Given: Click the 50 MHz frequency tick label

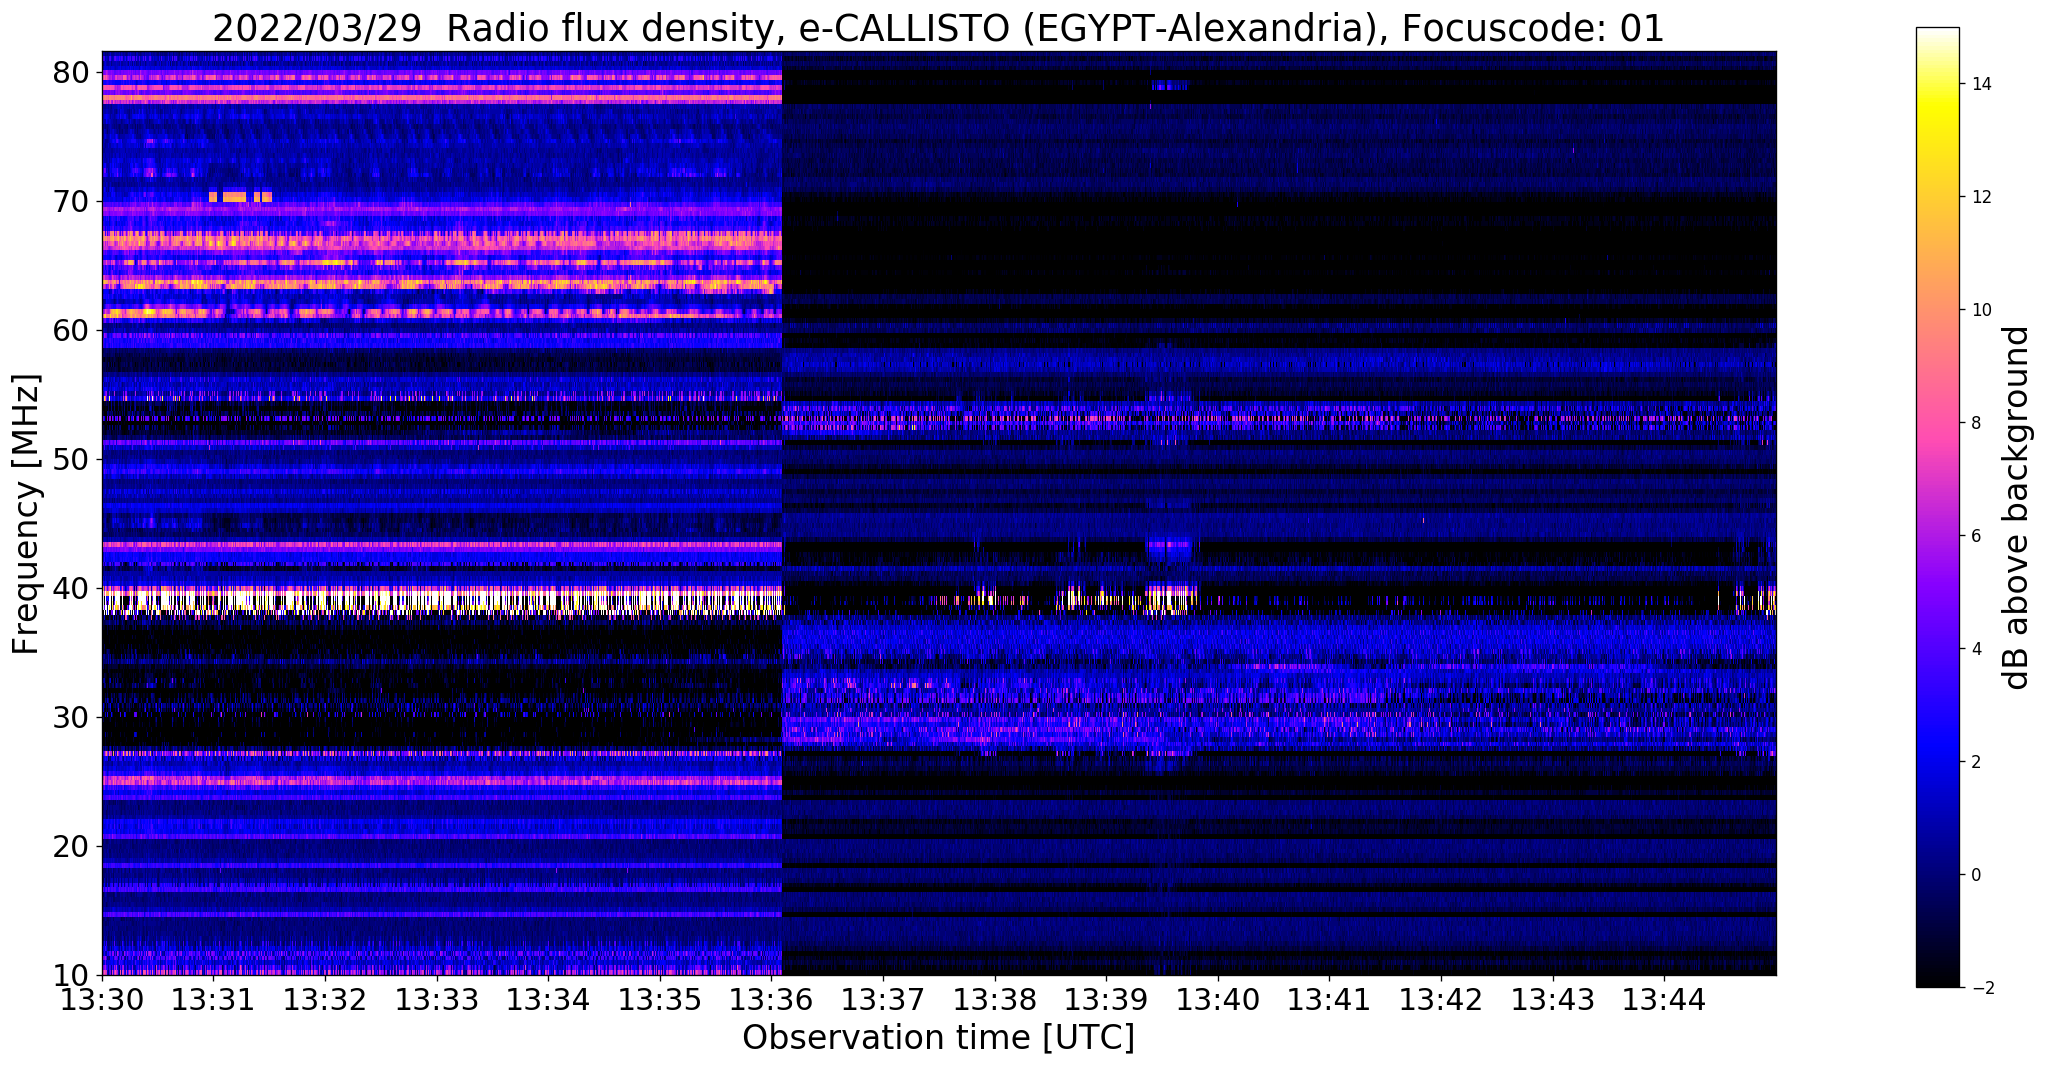Looking at the screenshot, I should tap(71, 459).
